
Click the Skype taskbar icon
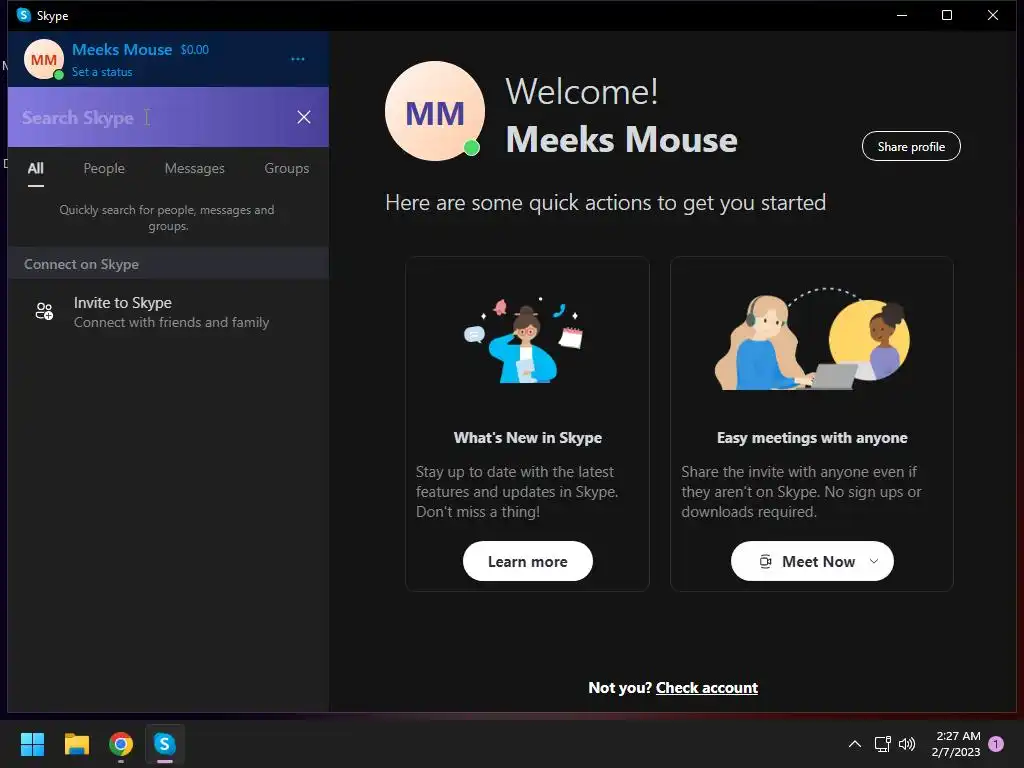[x=165, y=744]
